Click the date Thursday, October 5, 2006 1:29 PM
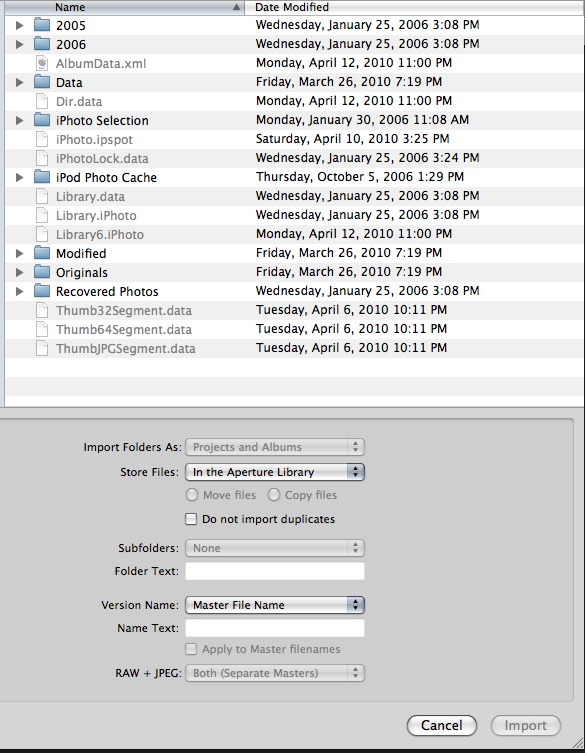This screenshot has width=585, height=753. coord(360,177)
